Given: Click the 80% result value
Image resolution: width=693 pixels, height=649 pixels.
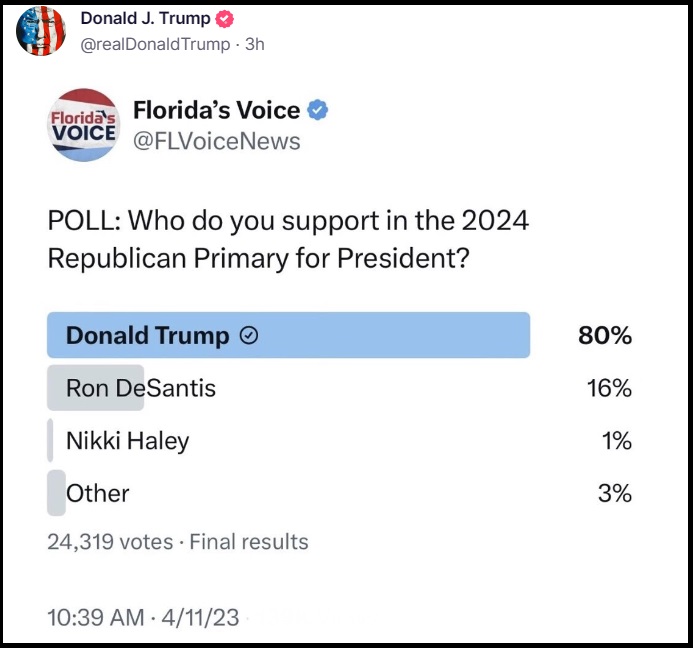Looking at the screenshot, I should pyautogui.click(x=605, y=336).
